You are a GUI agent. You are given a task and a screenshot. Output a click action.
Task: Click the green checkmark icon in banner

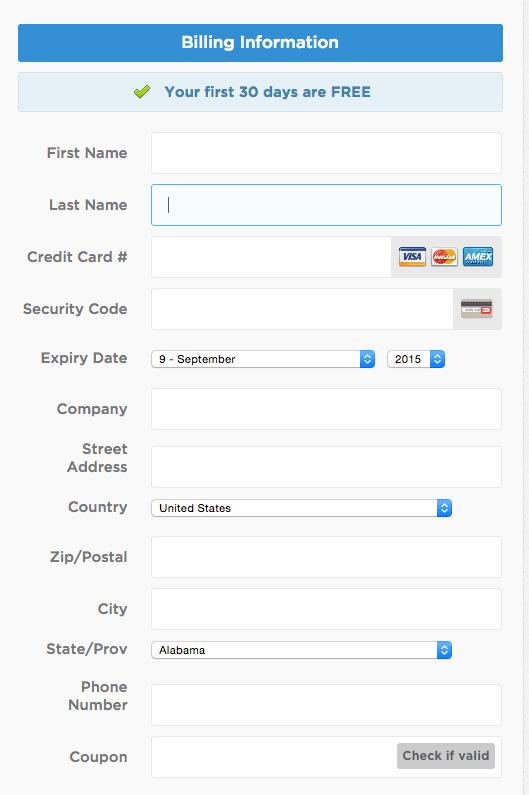pyautogui.click(x=142, y=92)
